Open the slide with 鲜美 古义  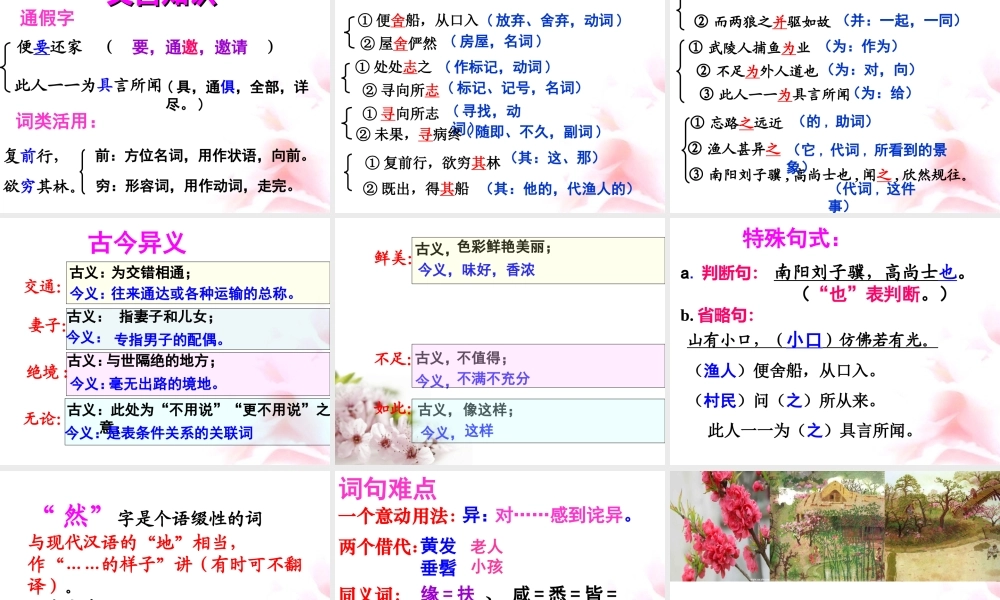pyautogui.click(x=500, y=341)
